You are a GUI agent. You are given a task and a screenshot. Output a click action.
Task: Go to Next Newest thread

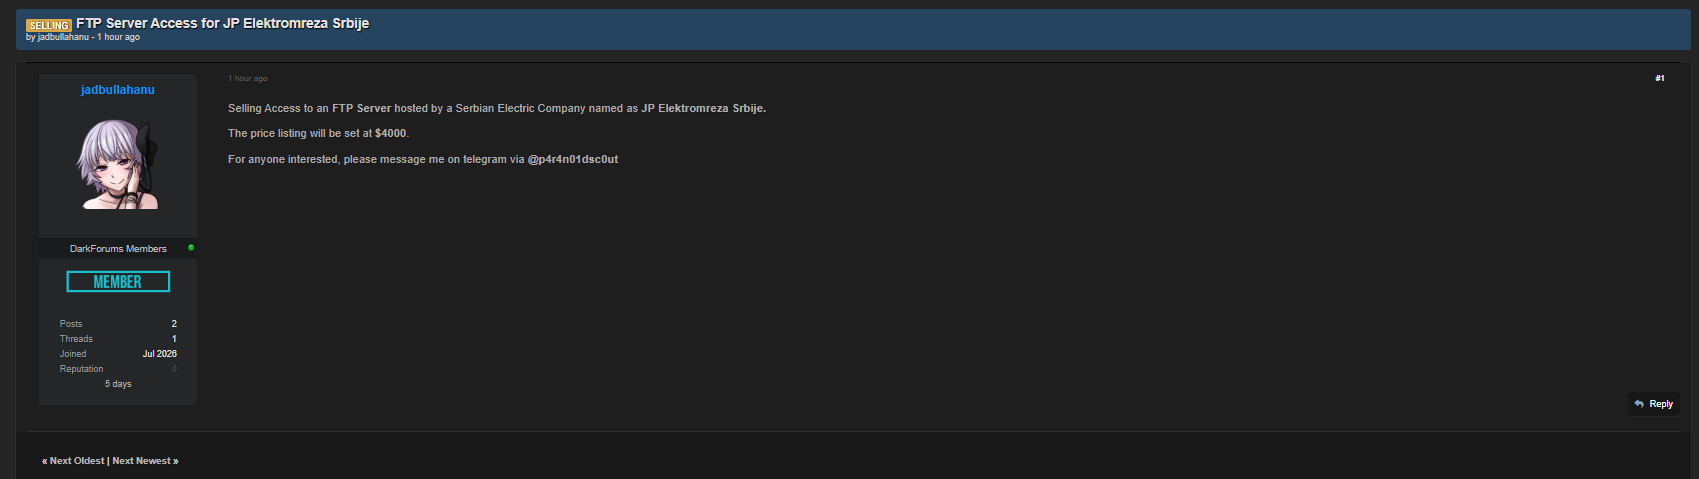pyautogui.click(x=142, y=461)
